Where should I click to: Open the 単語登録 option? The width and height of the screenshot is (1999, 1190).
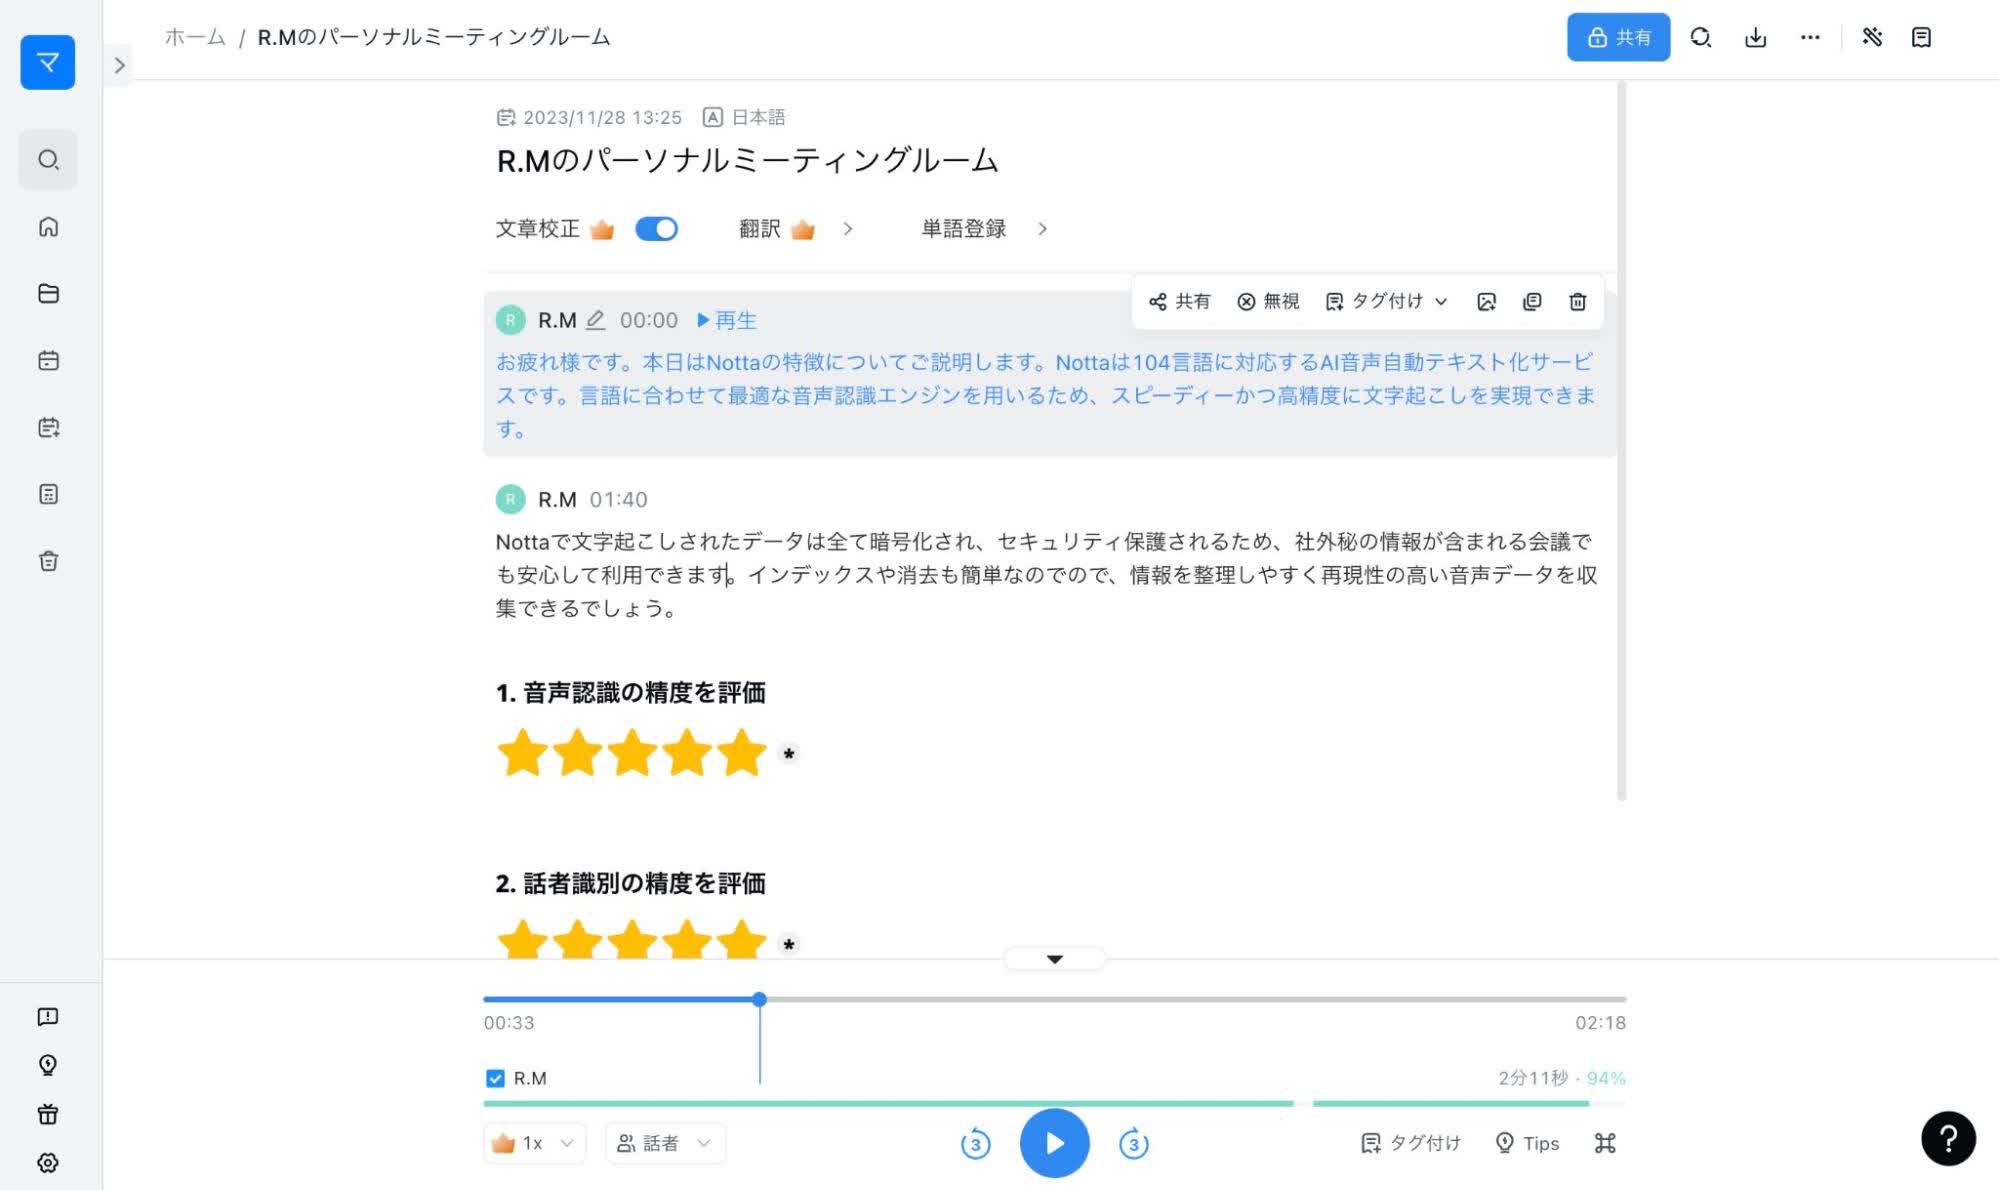click(963, 229)
